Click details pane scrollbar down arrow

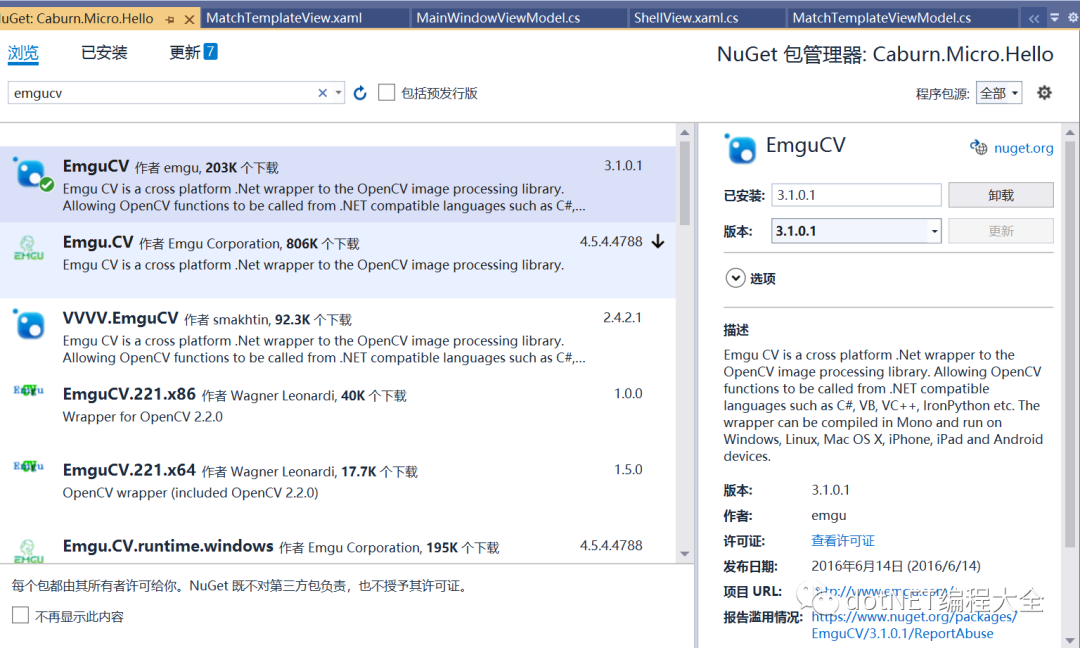click(x=1070, y=640)
